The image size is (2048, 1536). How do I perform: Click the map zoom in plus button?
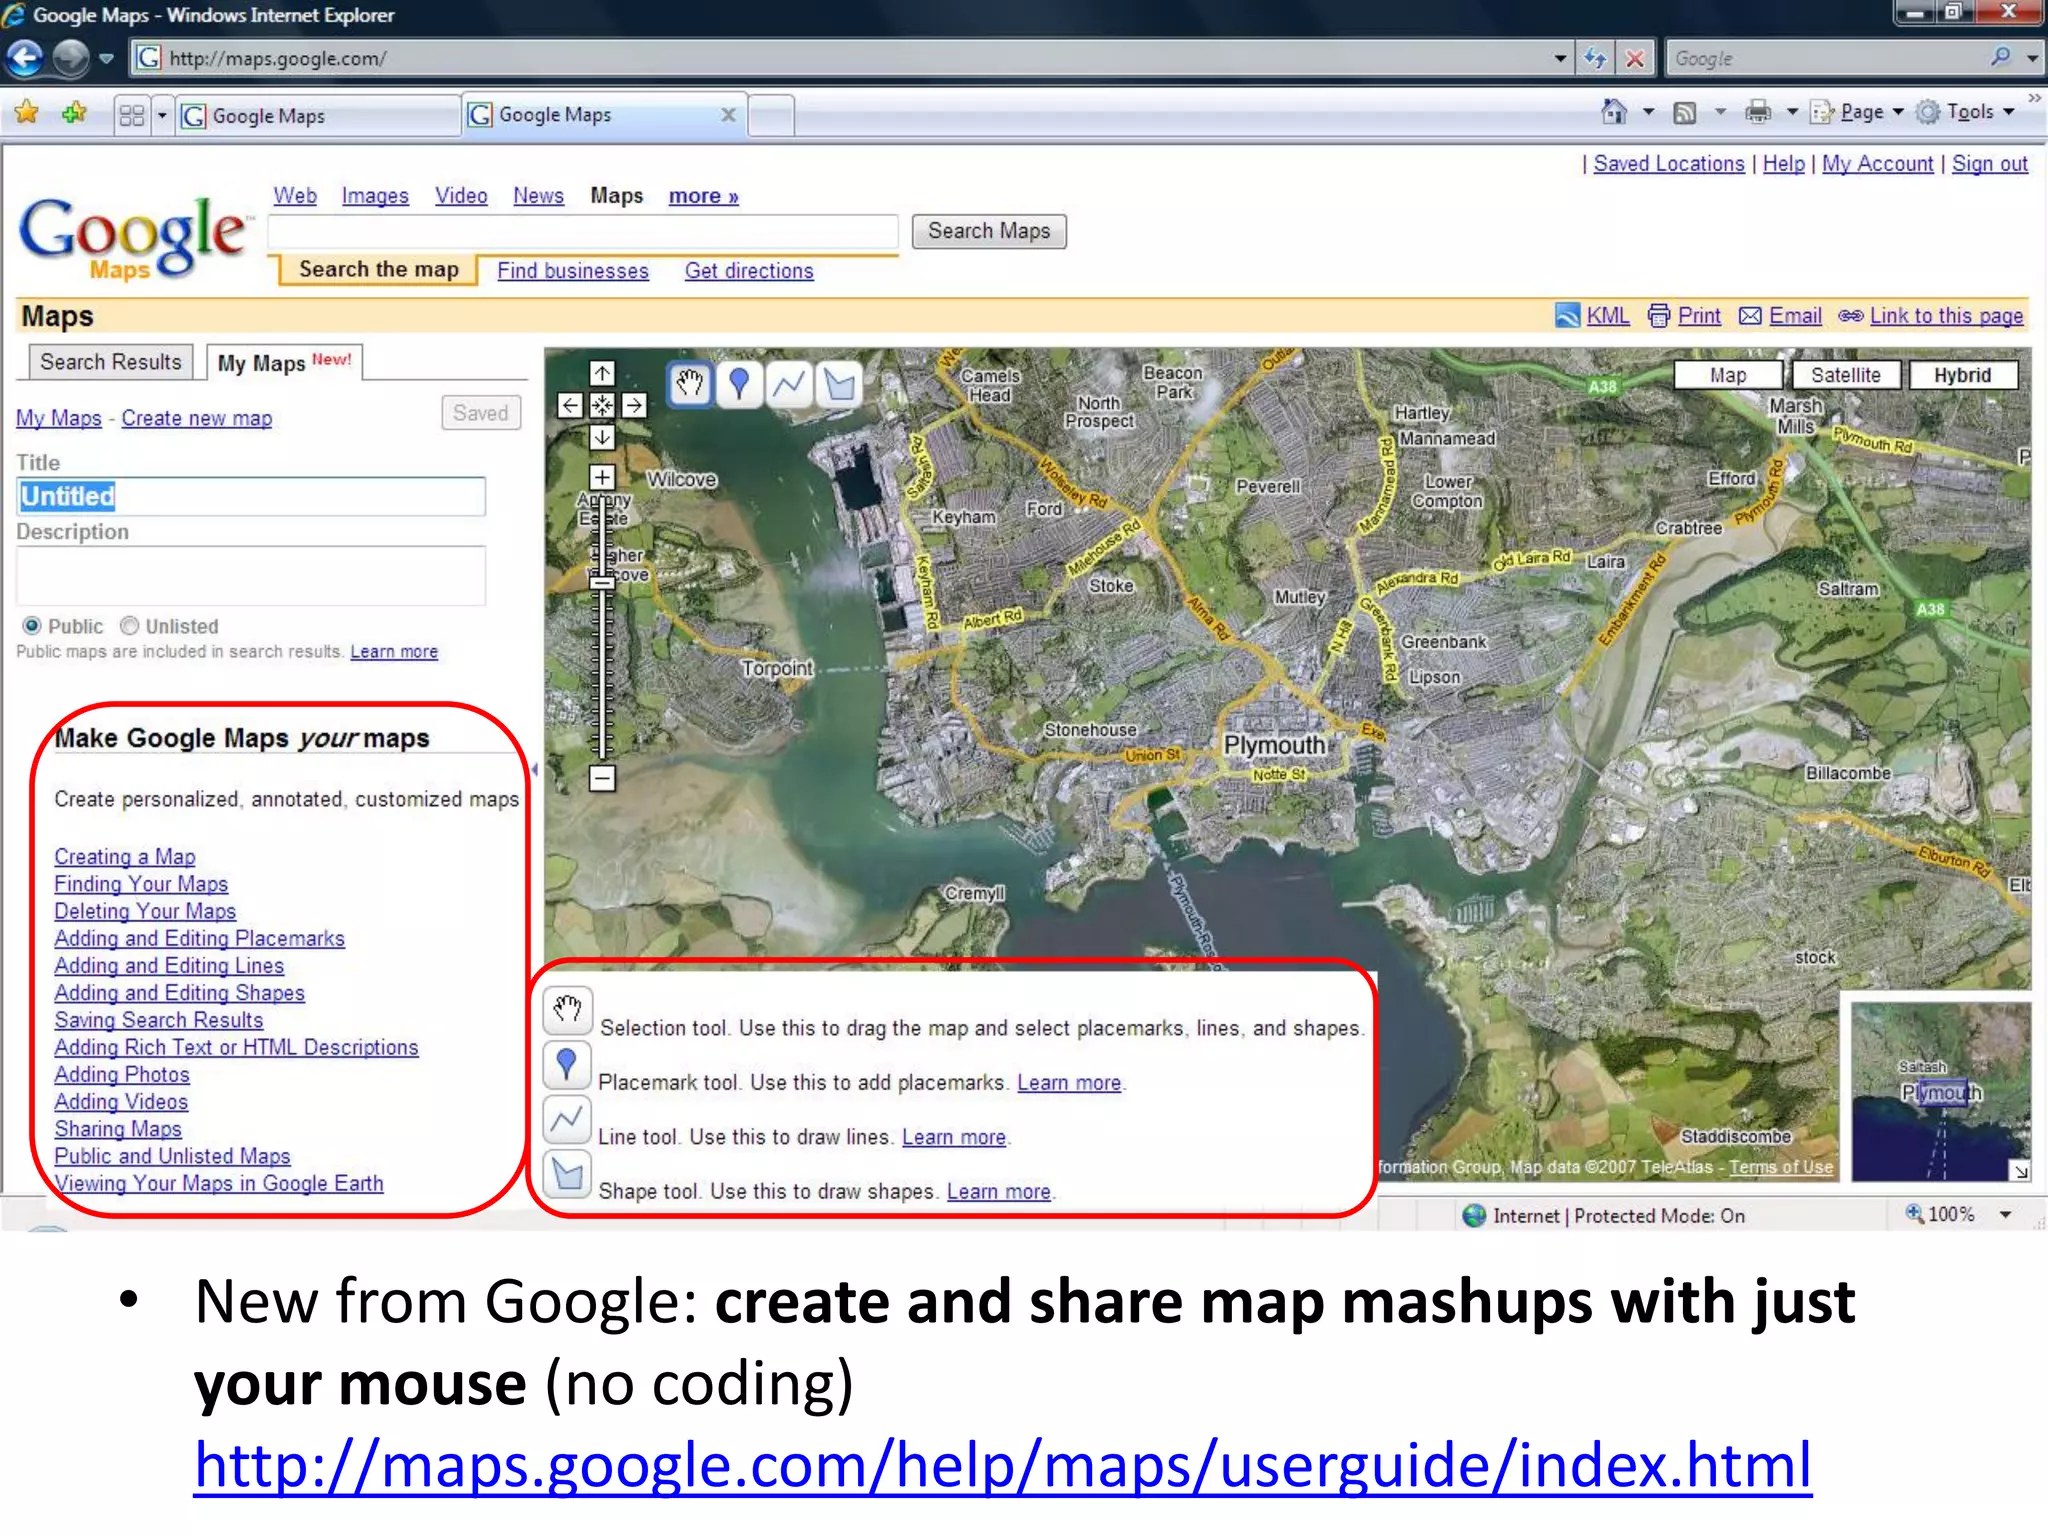click(602, 477)
